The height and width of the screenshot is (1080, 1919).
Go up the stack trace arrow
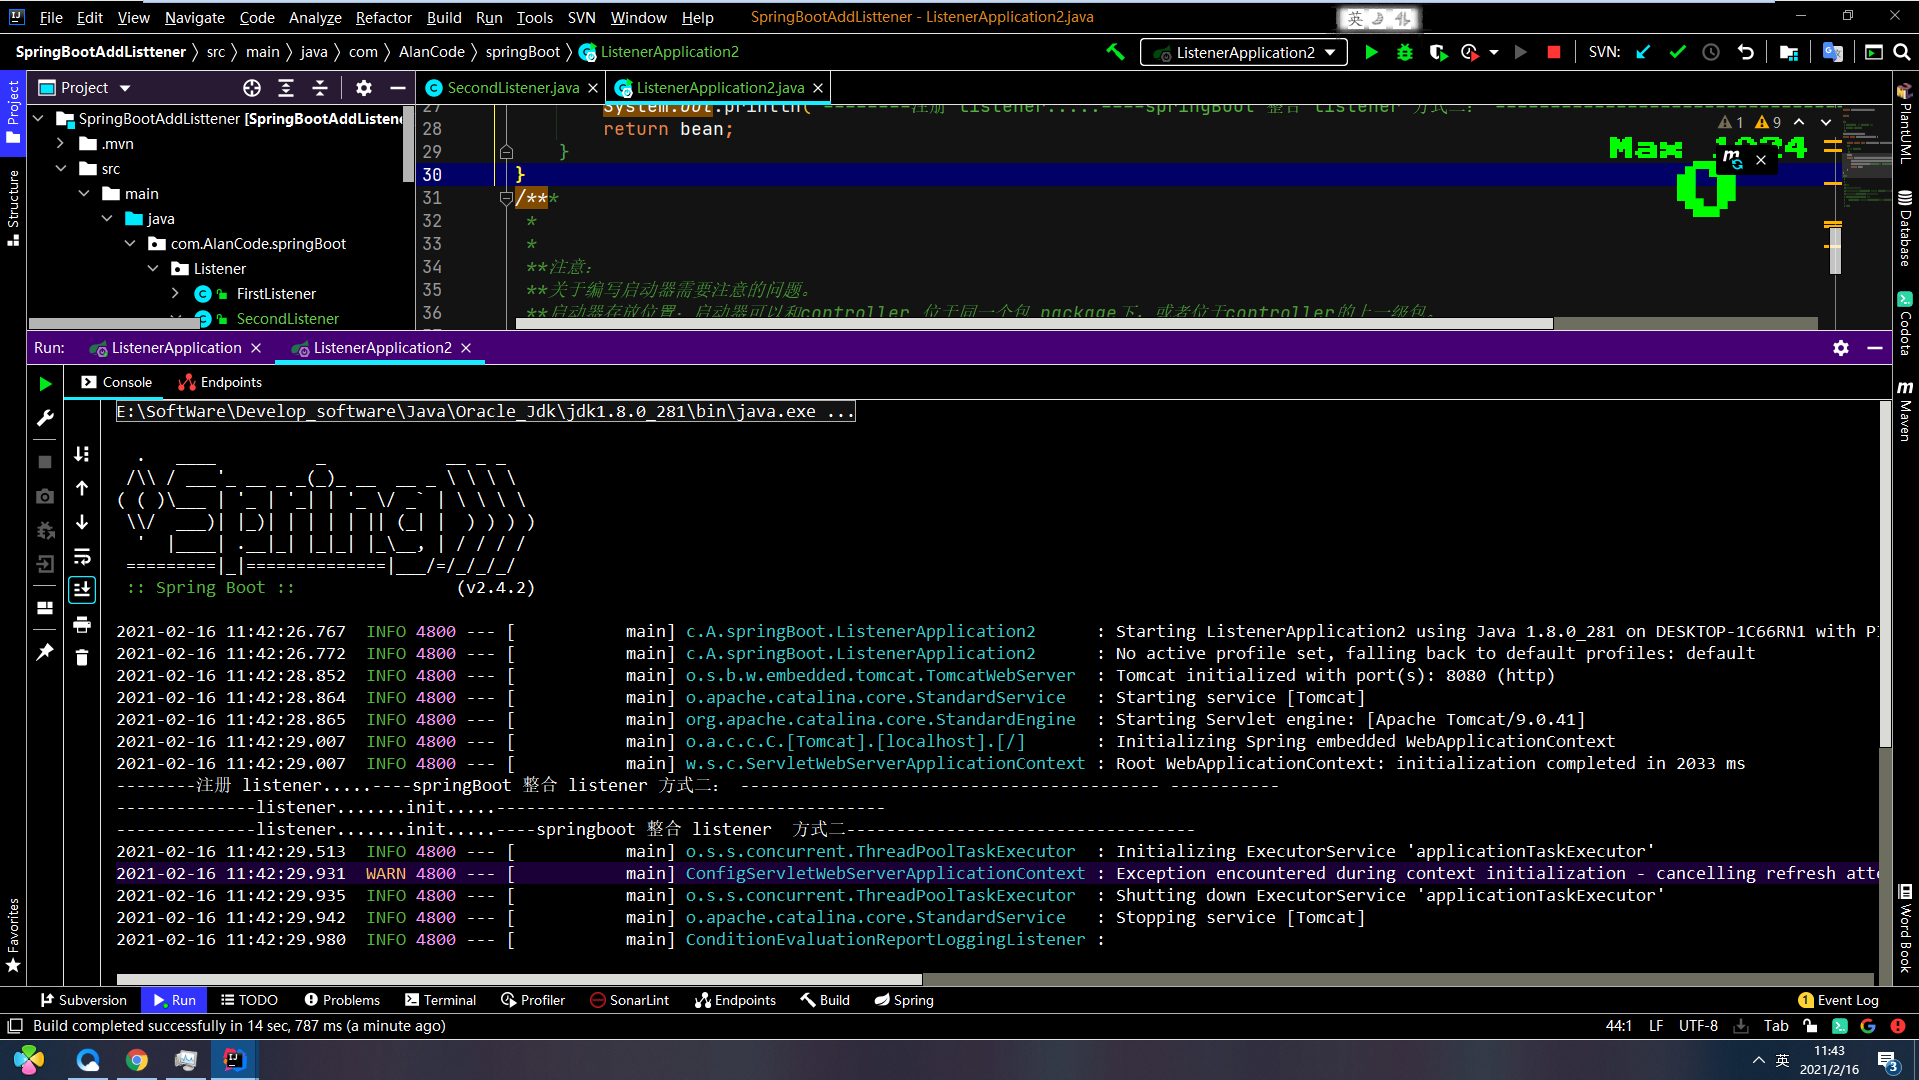[82, 488]
